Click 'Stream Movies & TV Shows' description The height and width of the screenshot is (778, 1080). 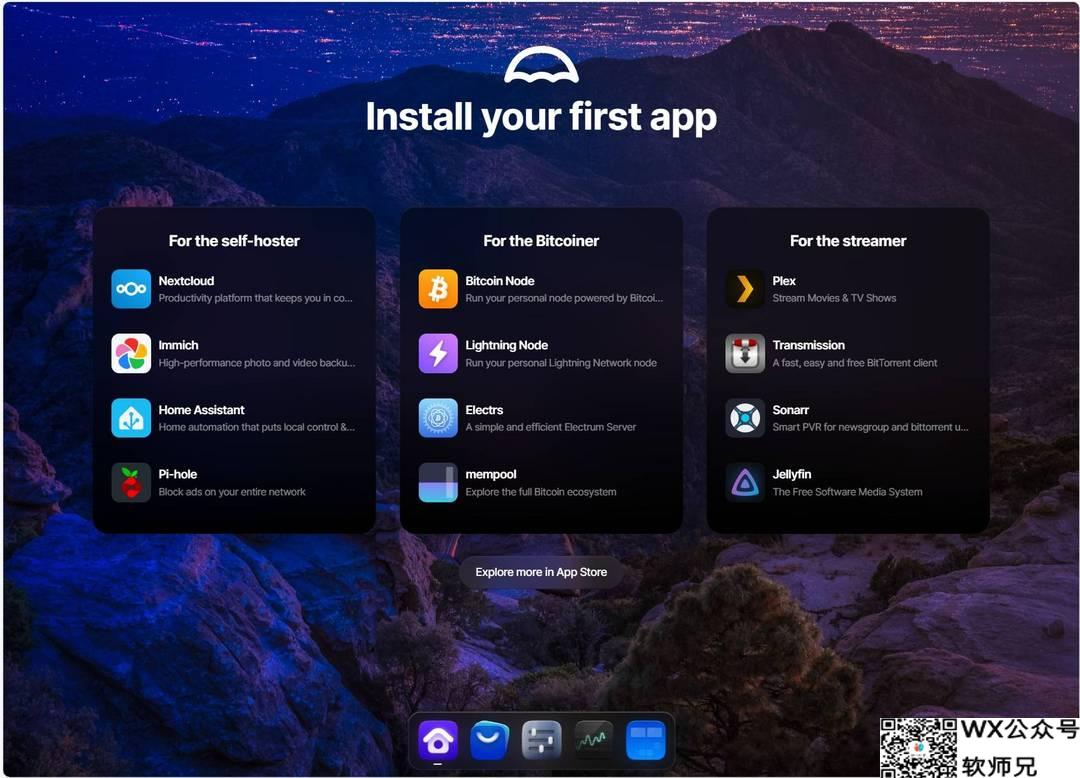834,298
